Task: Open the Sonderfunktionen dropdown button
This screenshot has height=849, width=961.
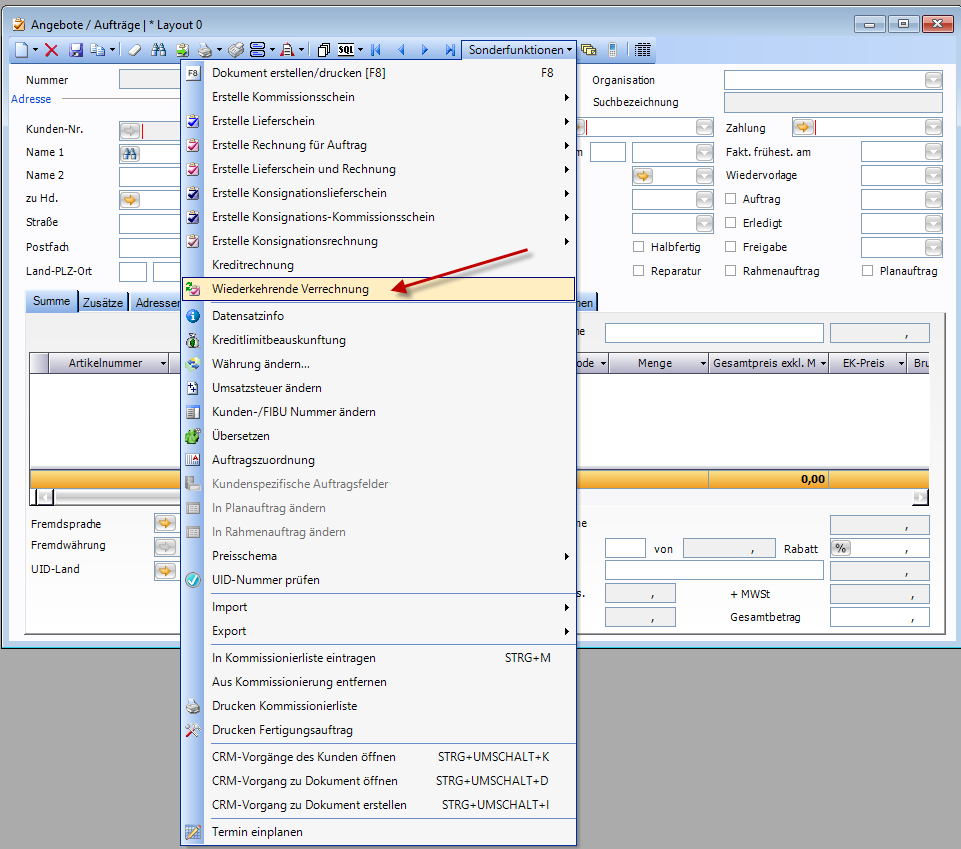Action: [520, 50]
